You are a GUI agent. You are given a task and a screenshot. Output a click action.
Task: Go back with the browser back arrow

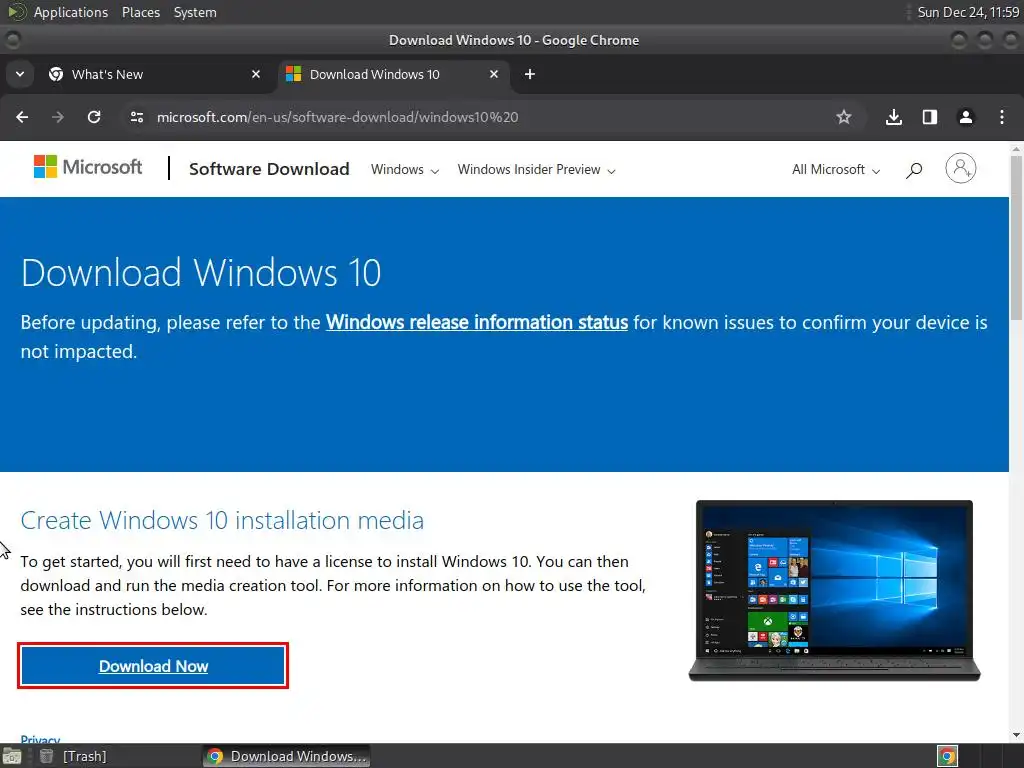[x=22, y=117]
